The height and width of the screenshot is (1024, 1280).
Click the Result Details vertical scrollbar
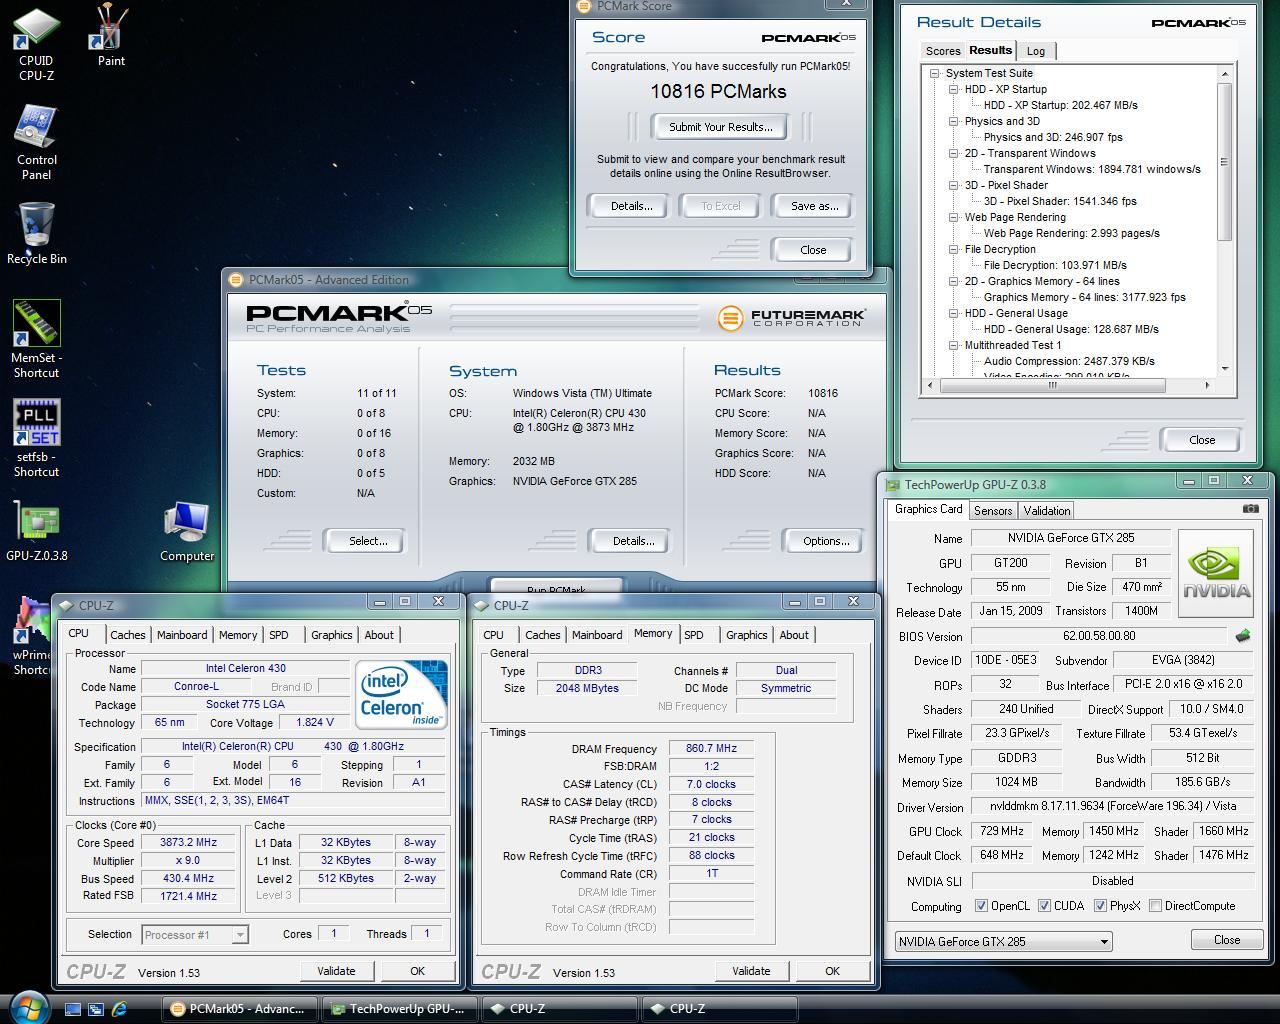pos(1224,162)
